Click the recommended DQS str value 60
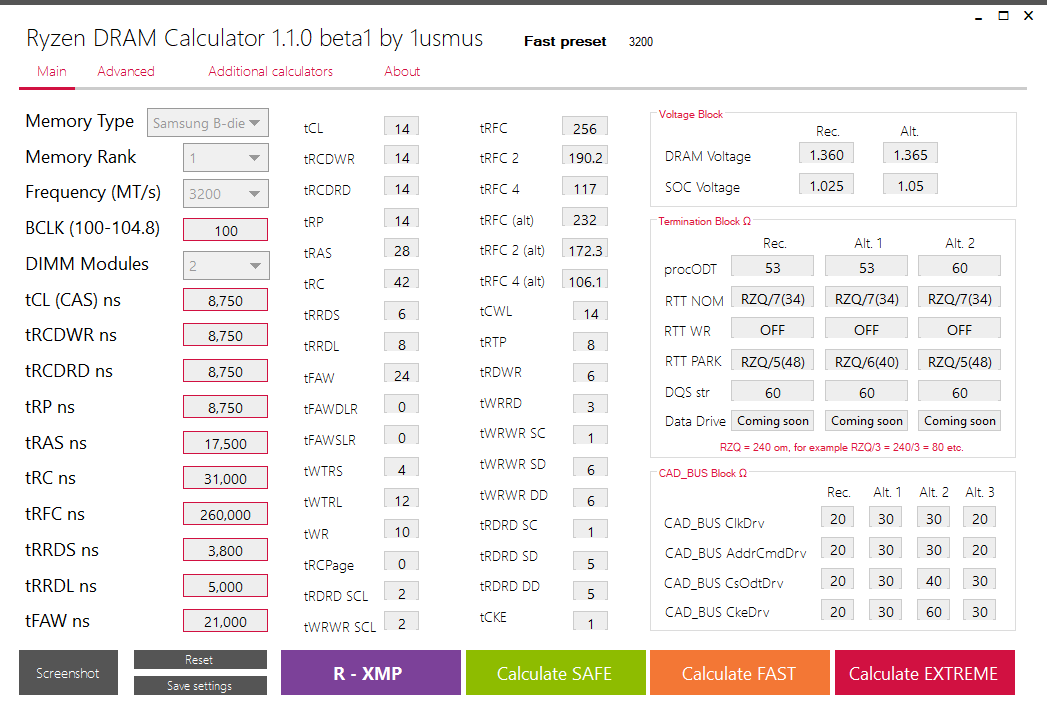The height and width of the screenshot is (718, 1047). tap(773, 393)
